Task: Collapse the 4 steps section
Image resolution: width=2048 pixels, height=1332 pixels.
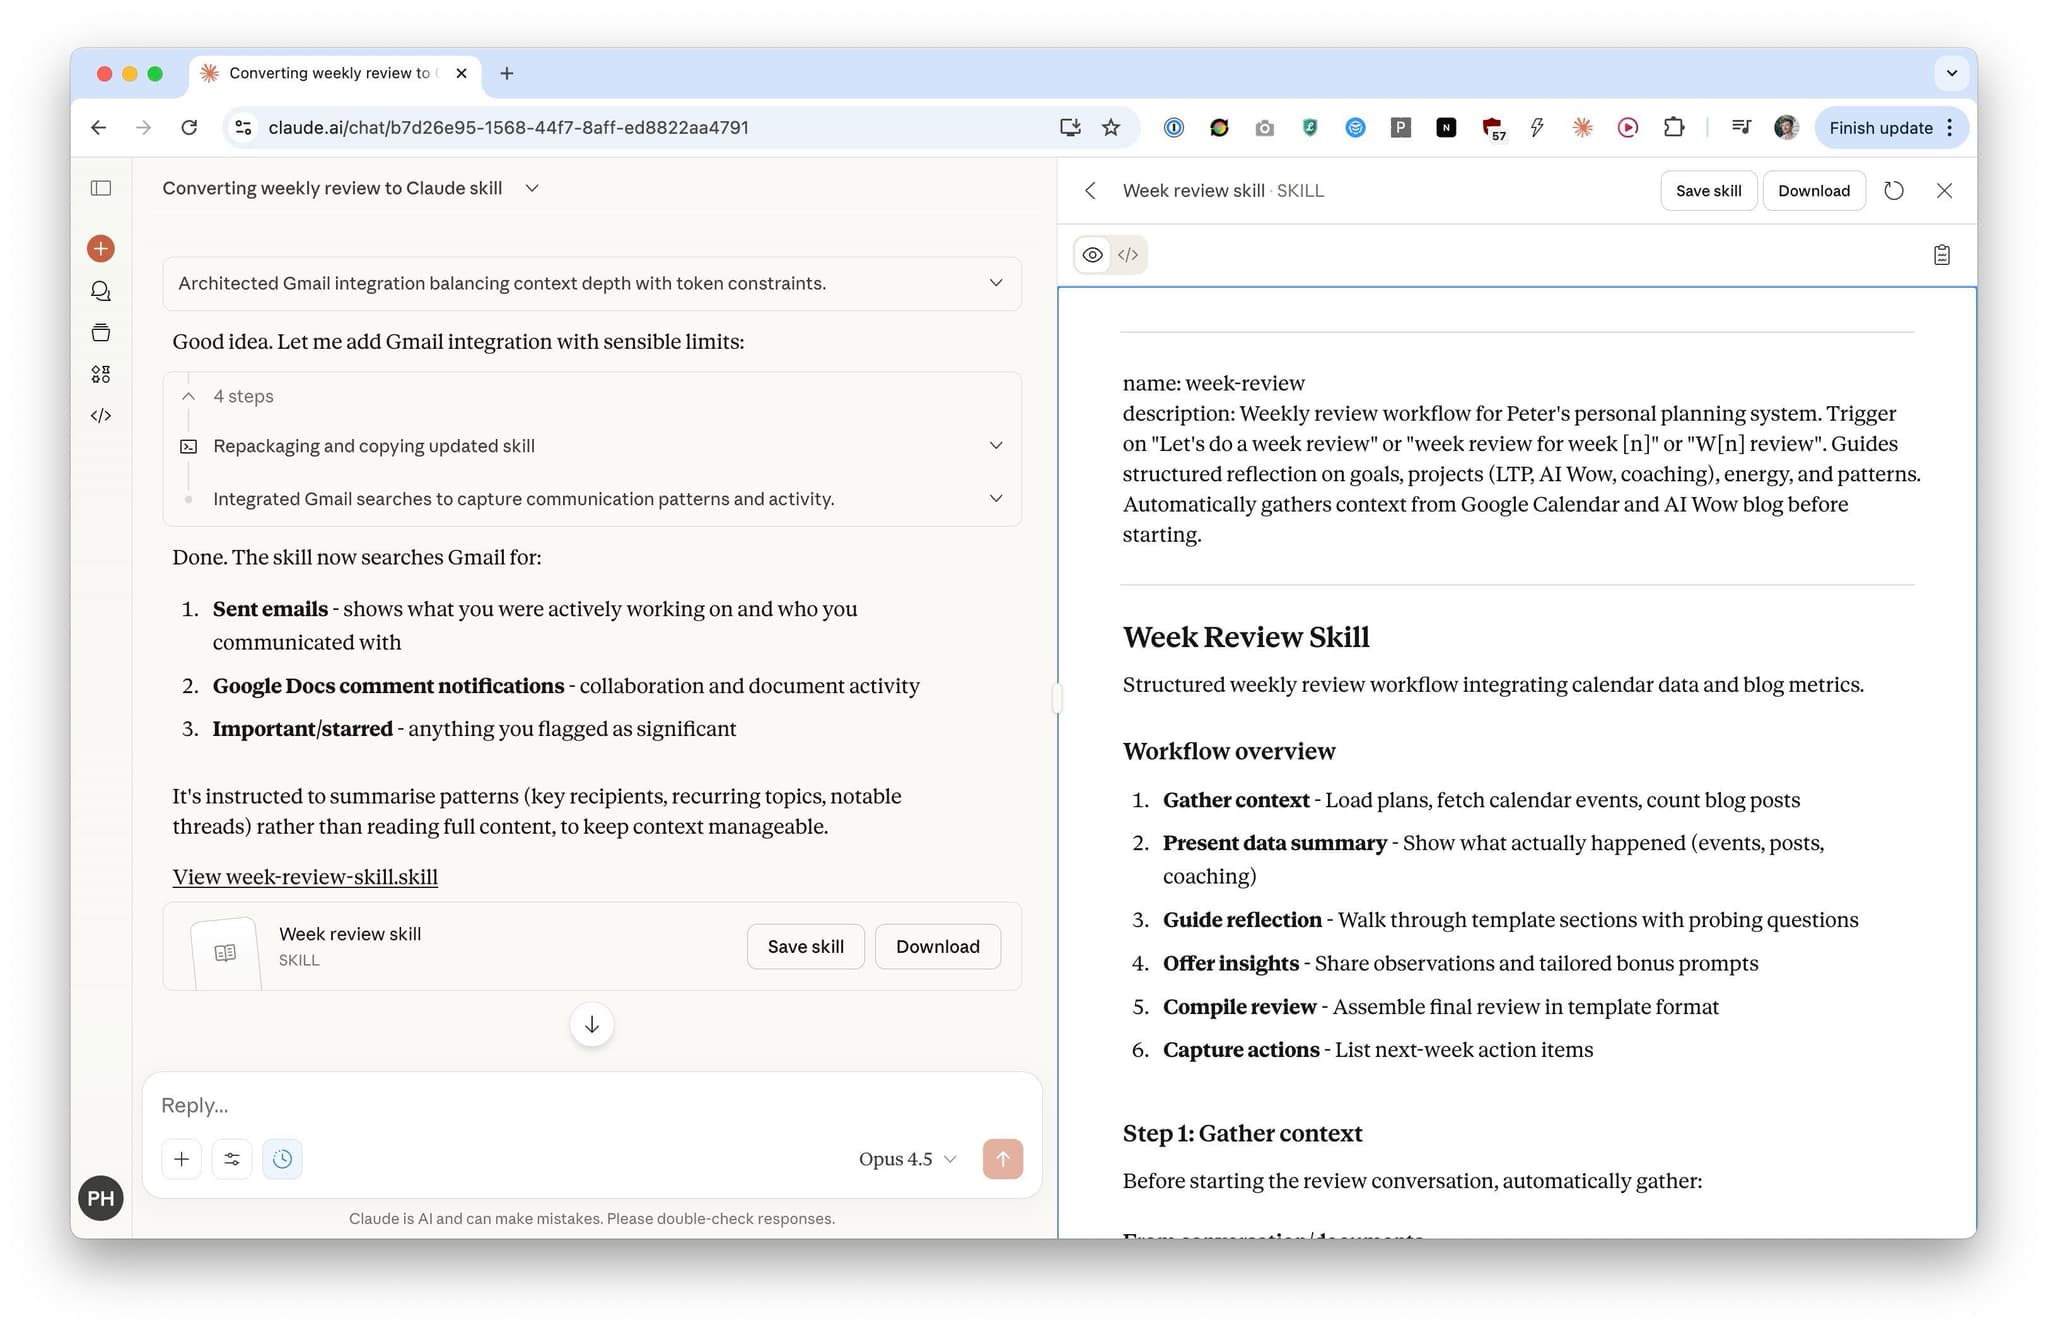Action: 189,396
